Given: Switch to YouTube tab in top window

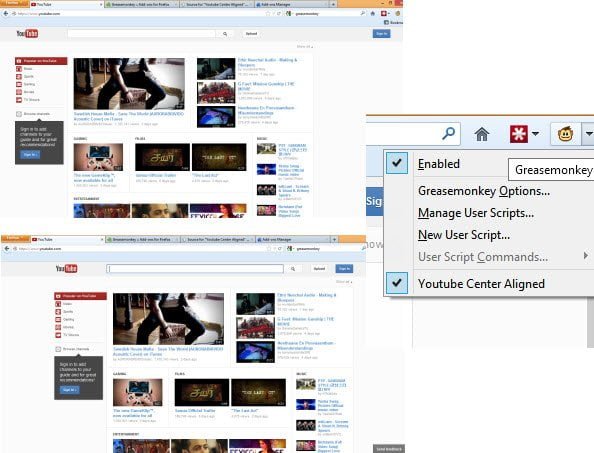Looking at the screenshot, I should pos(66,4).
